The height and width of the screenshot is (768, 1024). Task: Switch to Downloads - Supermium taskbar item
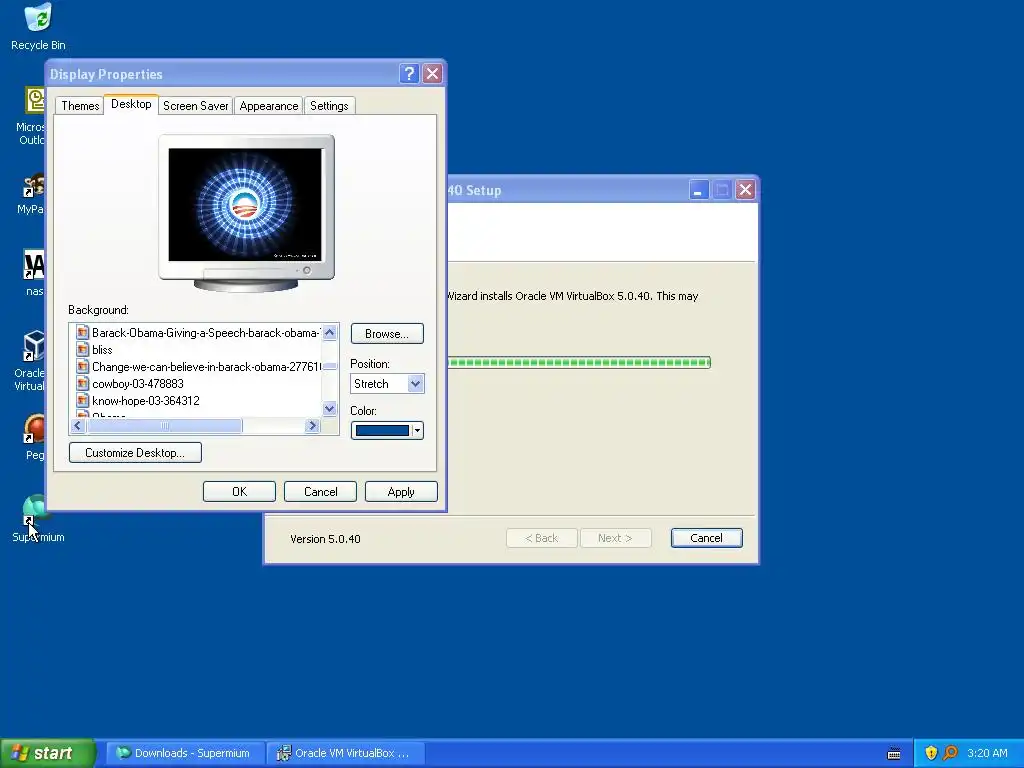(x=185, y=753)
